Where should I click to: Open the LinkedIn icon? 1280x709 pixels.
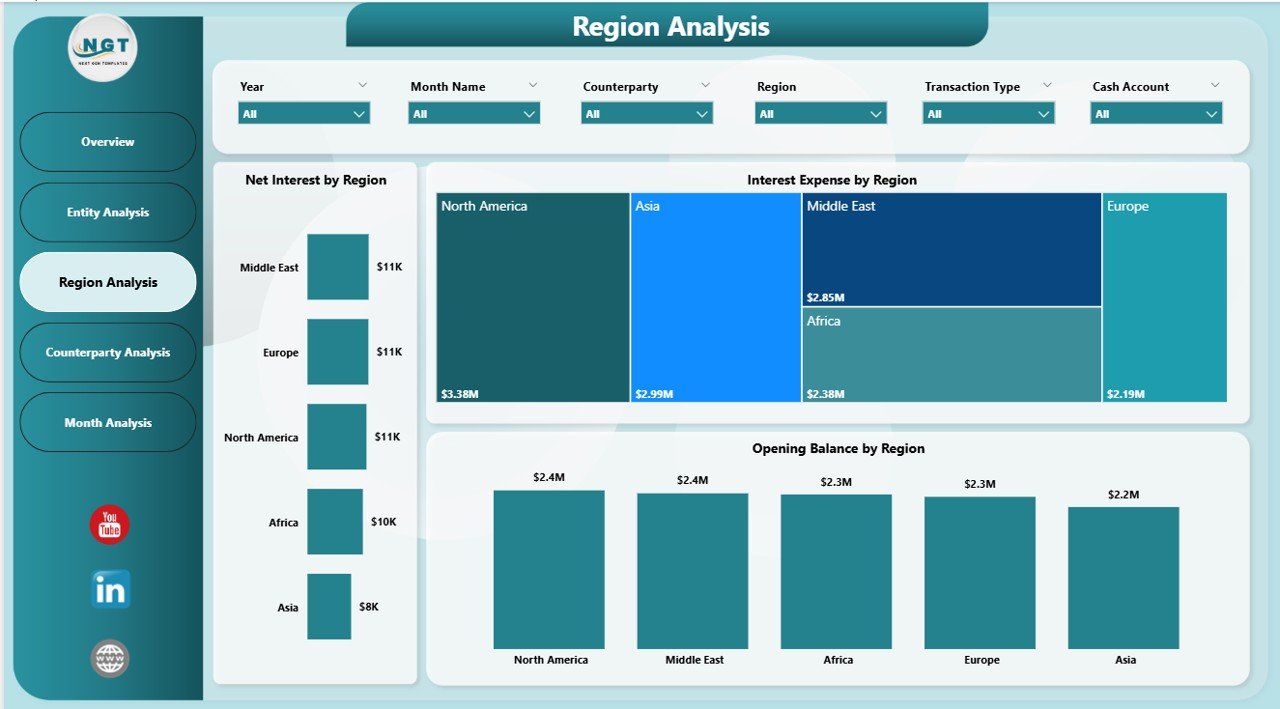point(108,590)
